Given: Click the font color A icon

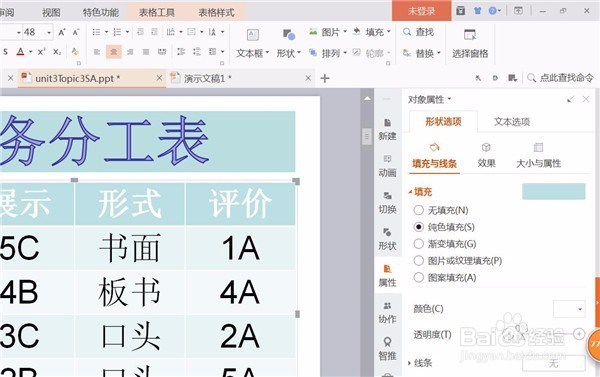Looking at the screenshot, I should 20,52.
